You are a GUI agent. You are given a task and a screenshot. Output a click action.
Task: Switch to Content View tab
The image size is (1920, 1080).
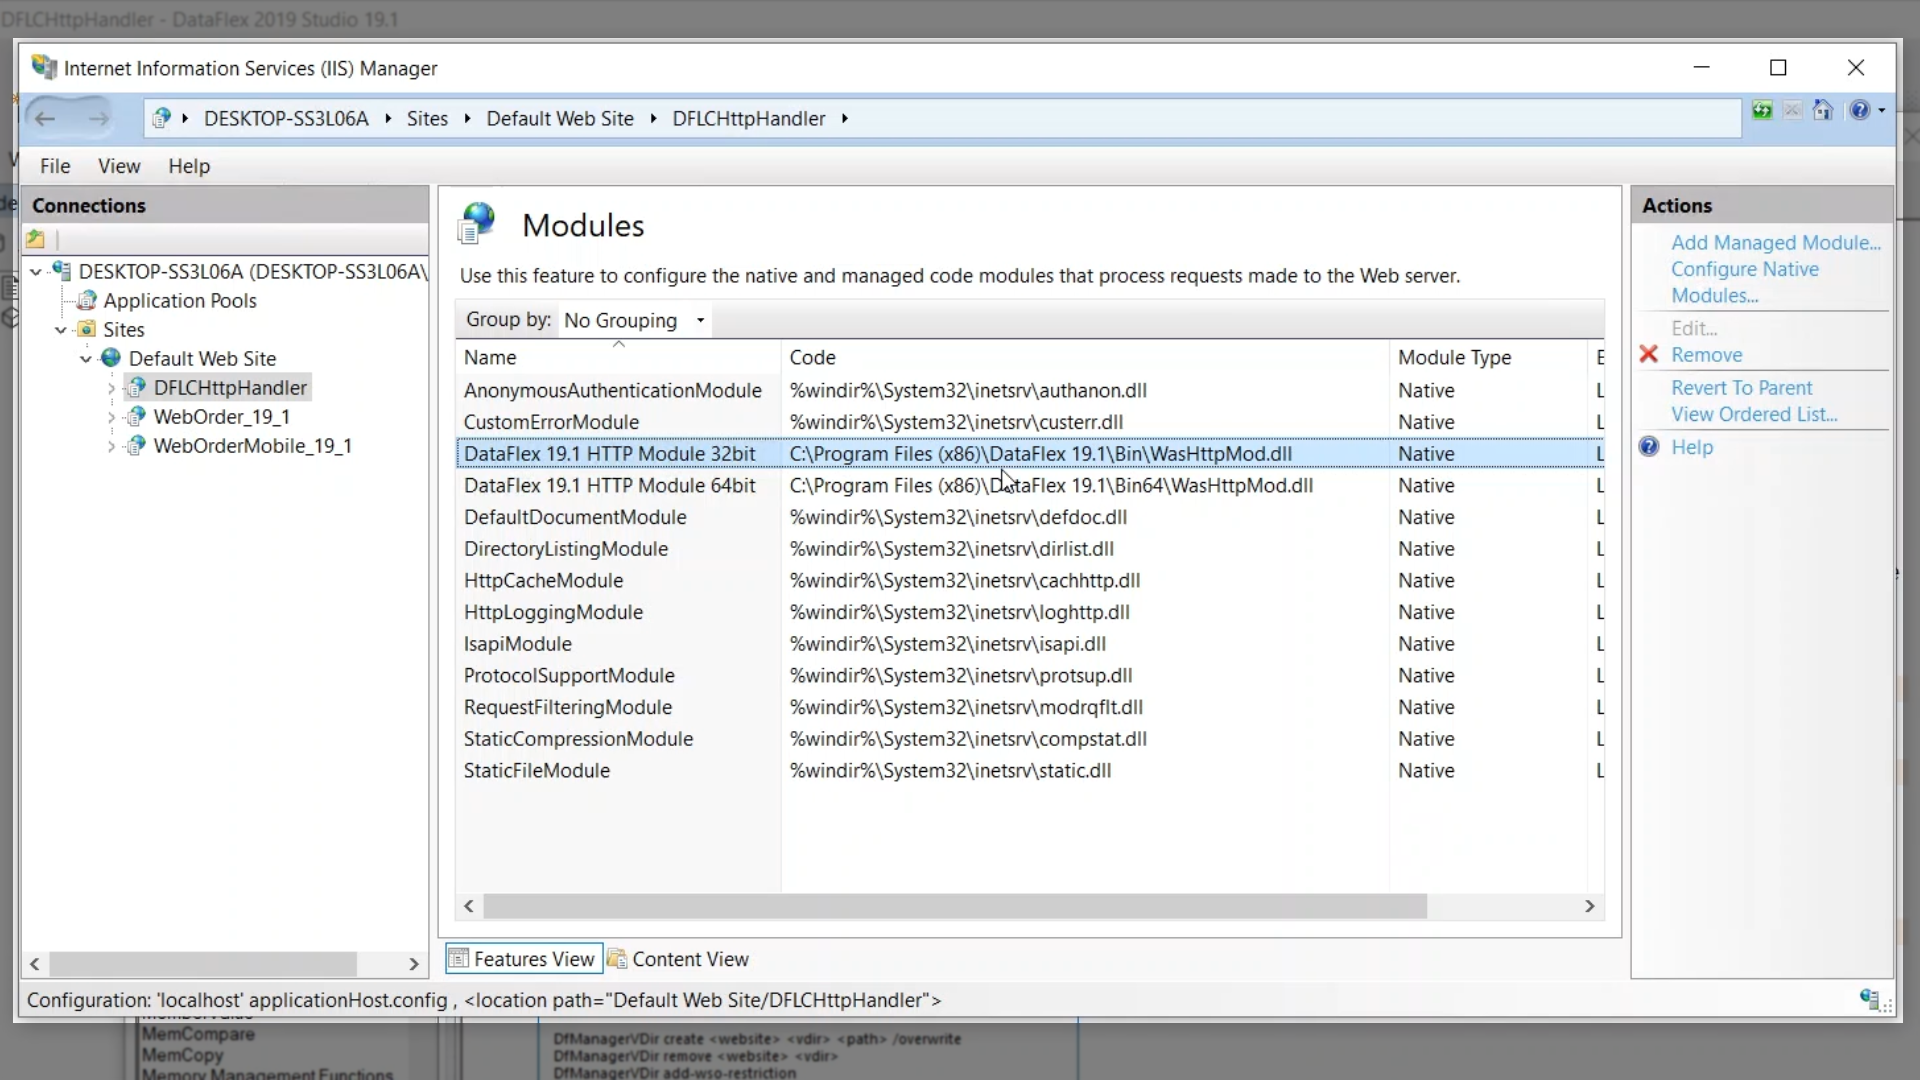click(678, 959)
